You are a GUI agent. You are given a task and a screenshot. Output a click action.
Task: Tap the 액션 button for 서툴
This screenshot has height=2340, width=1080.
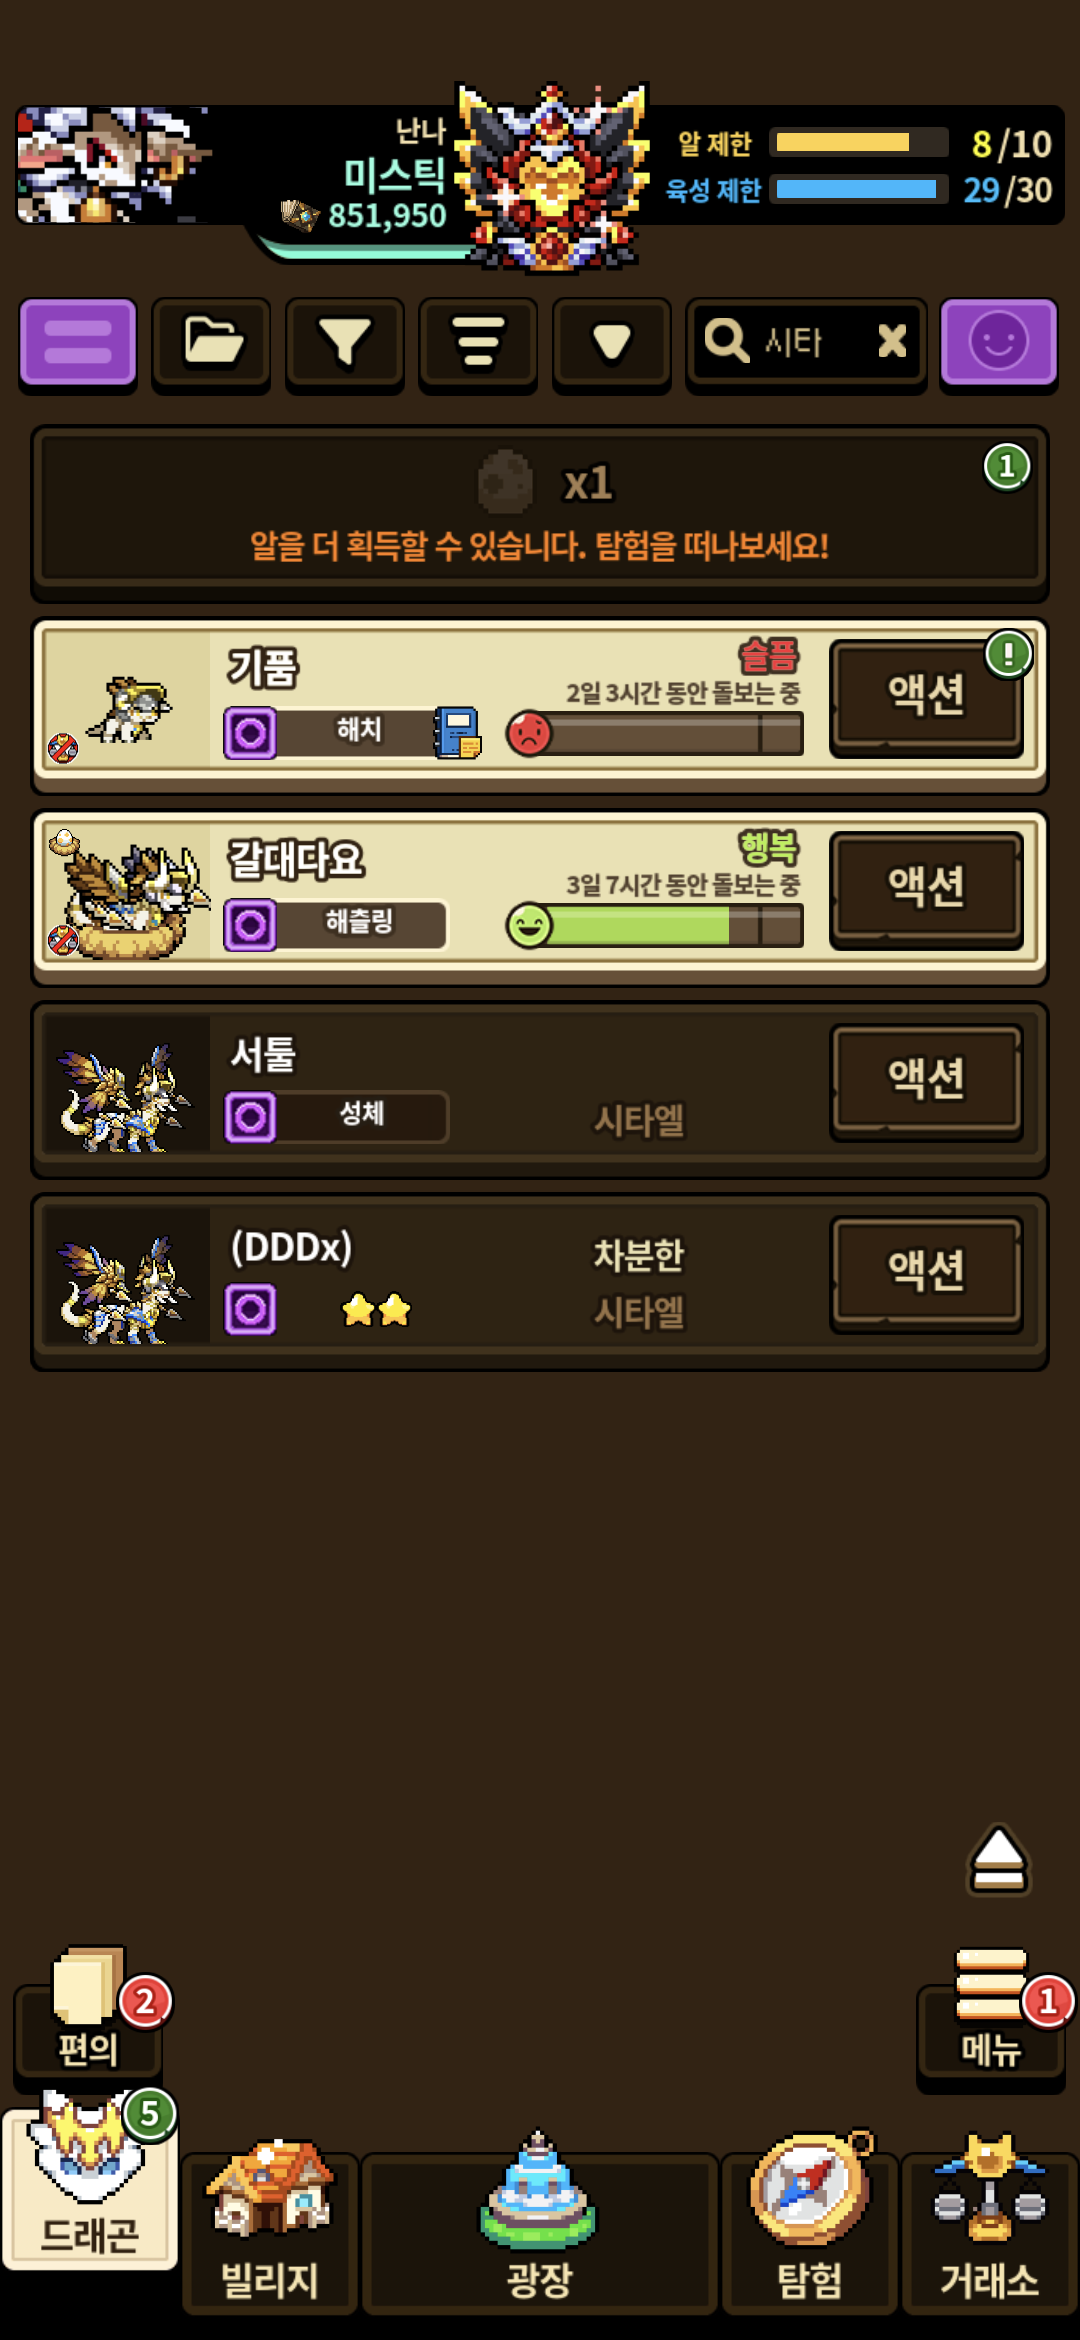[926, 1080]
